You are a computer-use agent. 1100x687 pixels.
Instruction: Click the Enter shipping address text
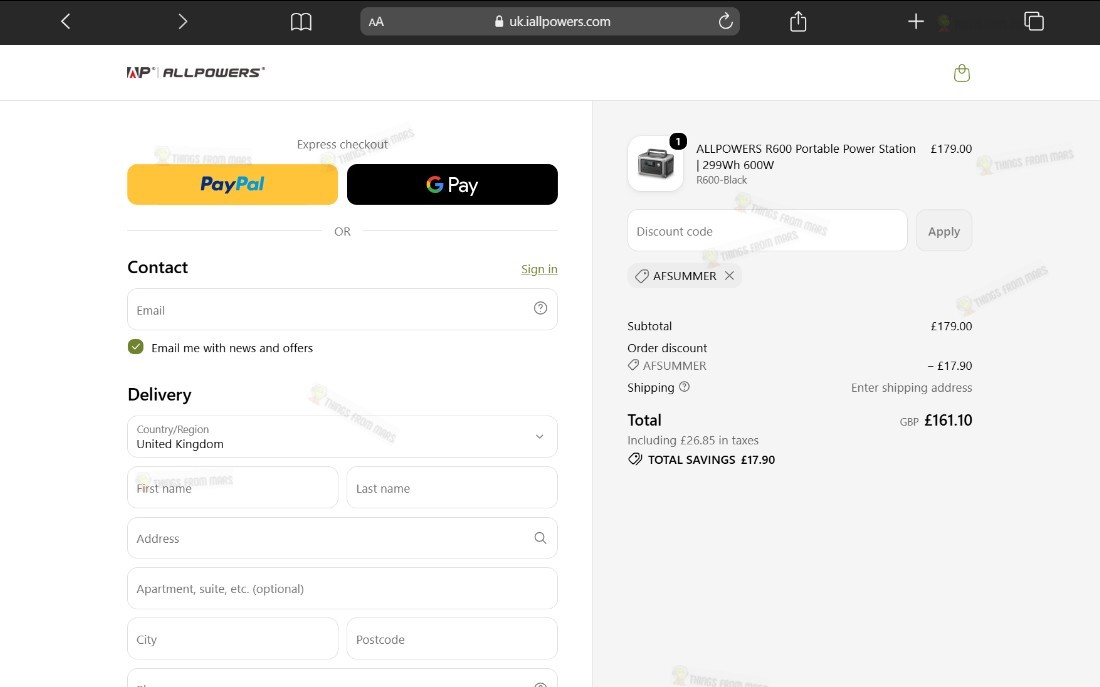[x=911, y=387]
